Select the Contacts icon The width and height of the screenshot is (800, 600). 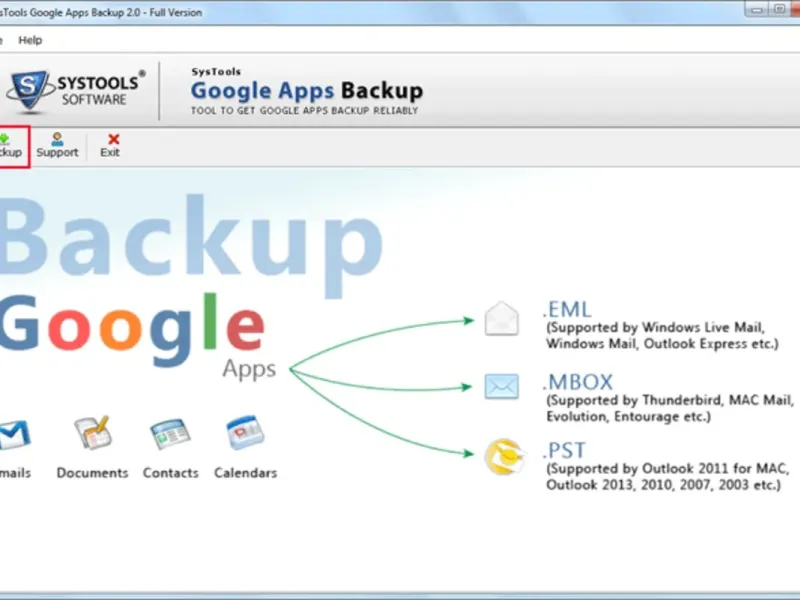(x=170, y=434)
